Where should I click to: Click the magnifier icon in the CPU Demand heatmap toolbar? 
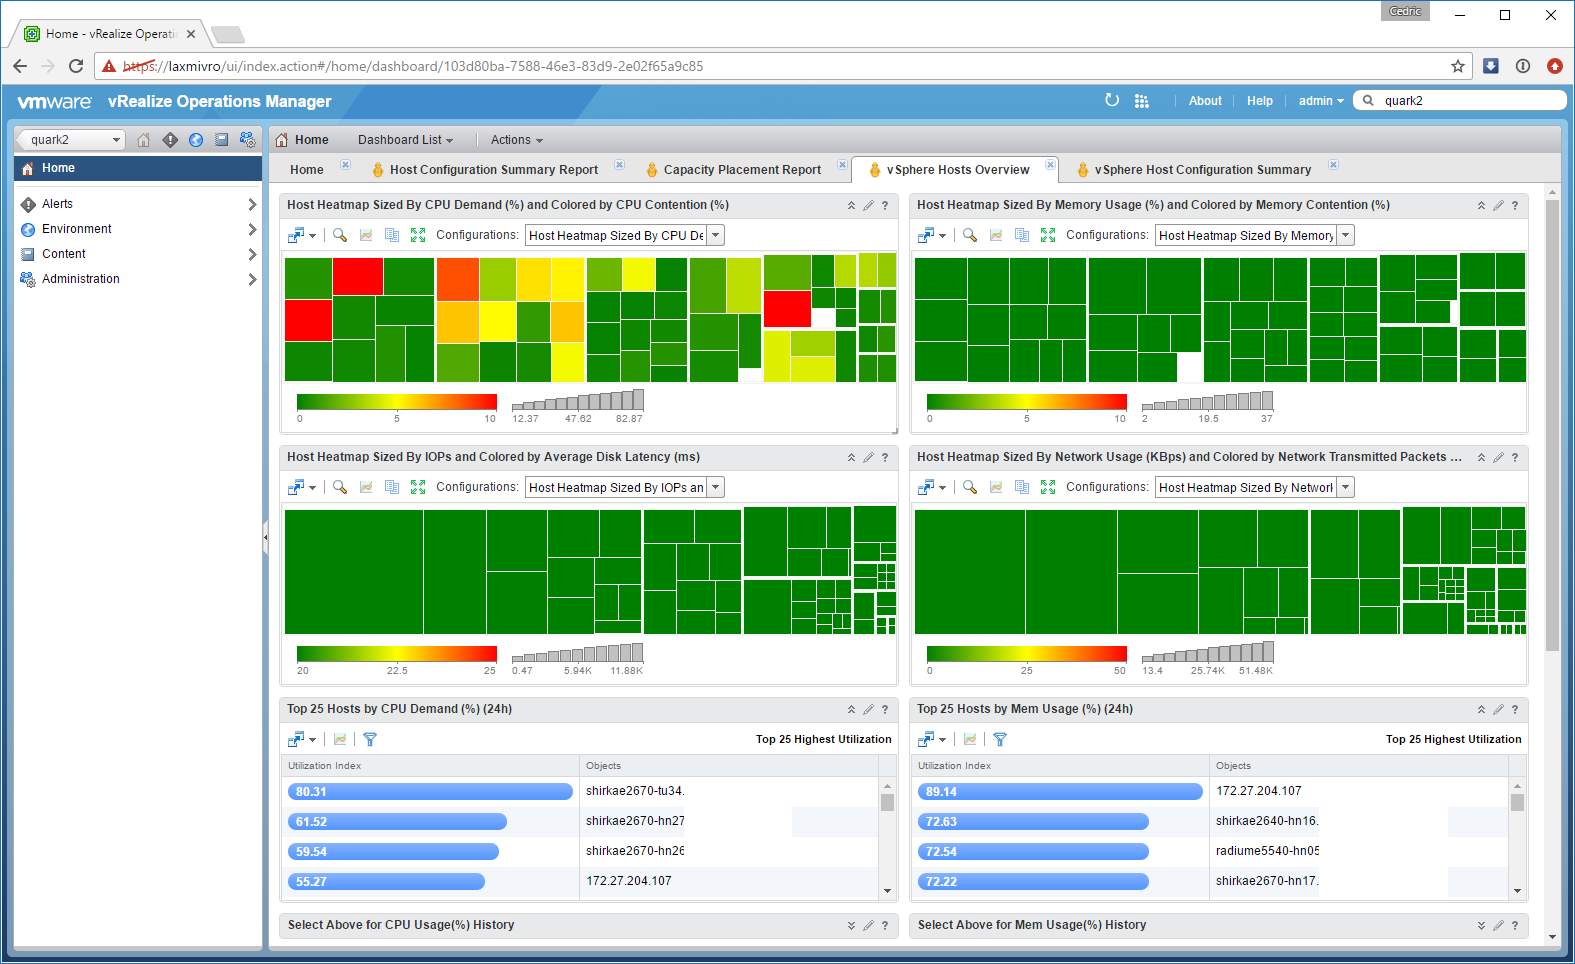coord(340,235)
